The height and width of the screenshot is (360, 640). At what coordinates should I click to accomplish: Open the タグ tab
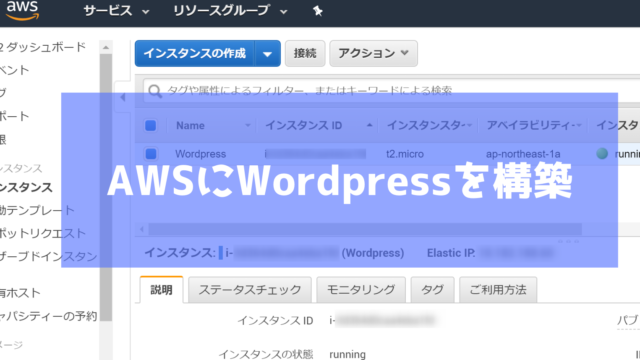pyautogui.click(x=432, y=290)
